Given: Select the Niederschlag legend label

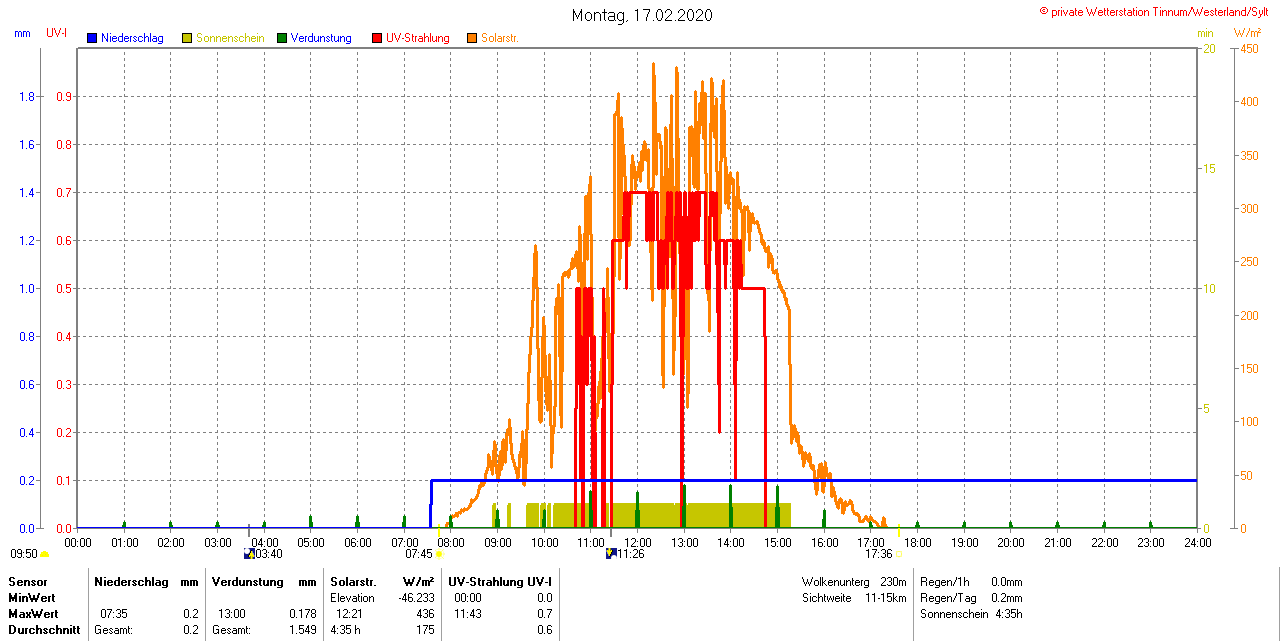Looking at the screenshot, I should click(x=132, y=38).
